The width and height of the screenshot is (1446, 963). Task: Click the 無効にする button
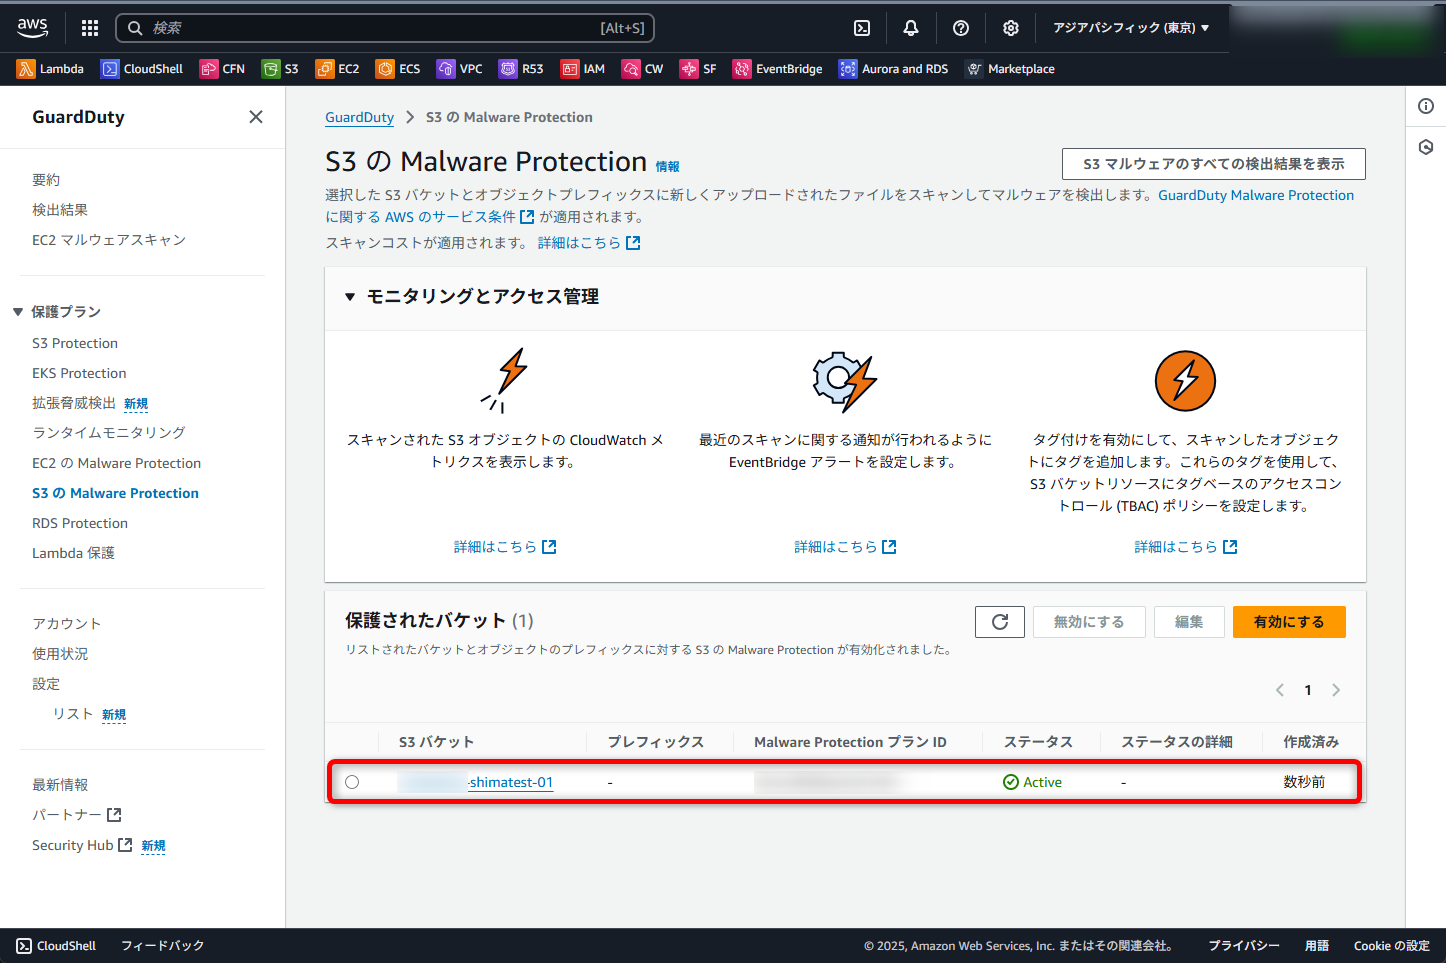pyautogui.click(x=1089, y=622)
